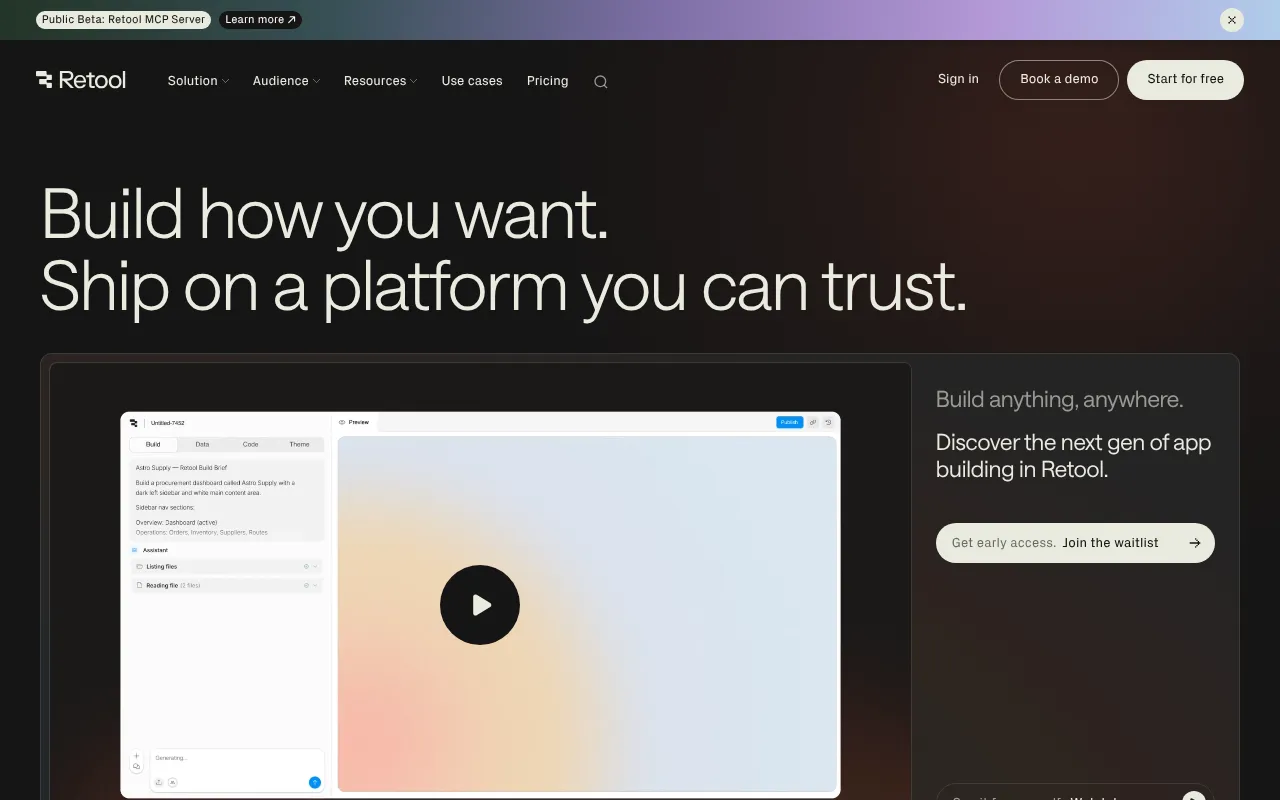The height and width of the screenshot is (800, 1280).
Task: Switch to the Code tab in the editor
Action: coord(250,444)
